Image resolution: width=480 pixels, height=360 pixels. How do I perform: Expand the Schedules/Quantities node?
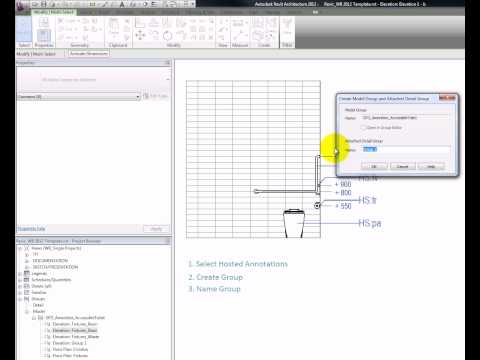click(x=20, y=280)
